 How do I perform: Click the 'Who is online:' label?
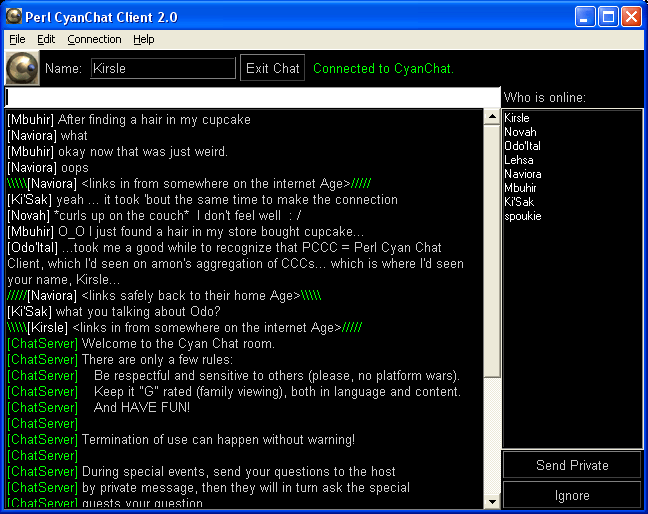[544, 98]
